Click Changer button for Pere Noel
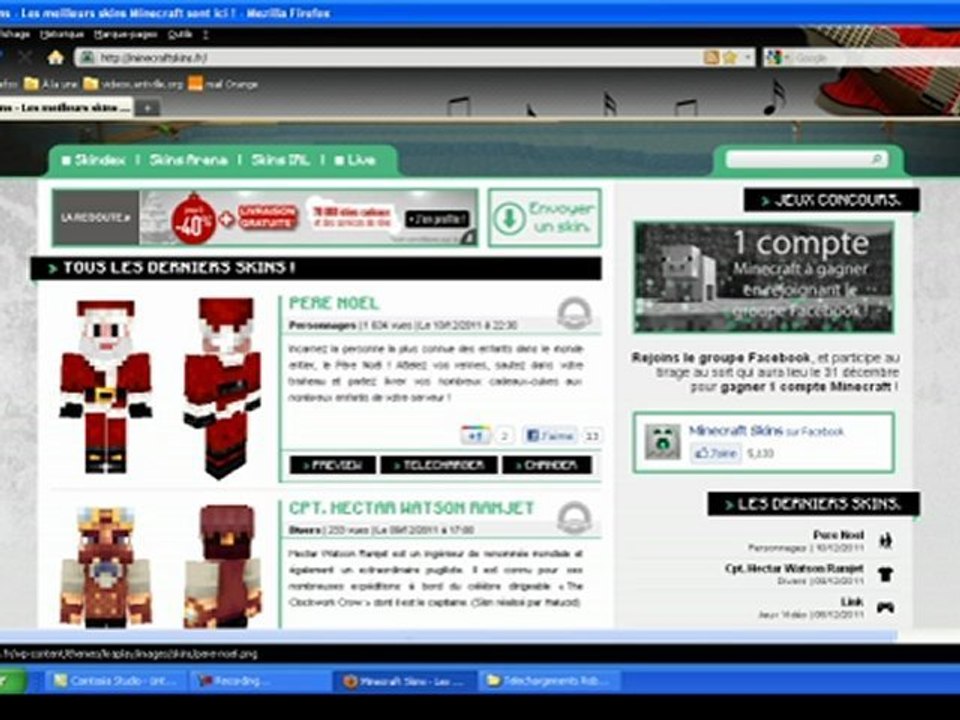This screenshot has width=960, height=720. point(547,465)
